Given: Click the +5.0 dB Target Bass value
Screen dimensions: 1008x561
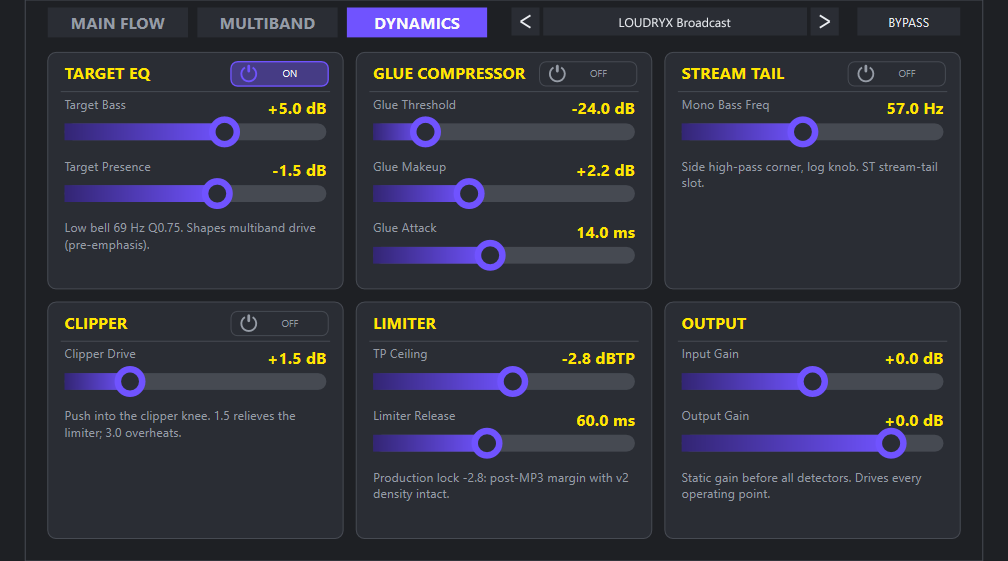Looking at the screenshot, I should pyautogui.click(x=297, y=109).
